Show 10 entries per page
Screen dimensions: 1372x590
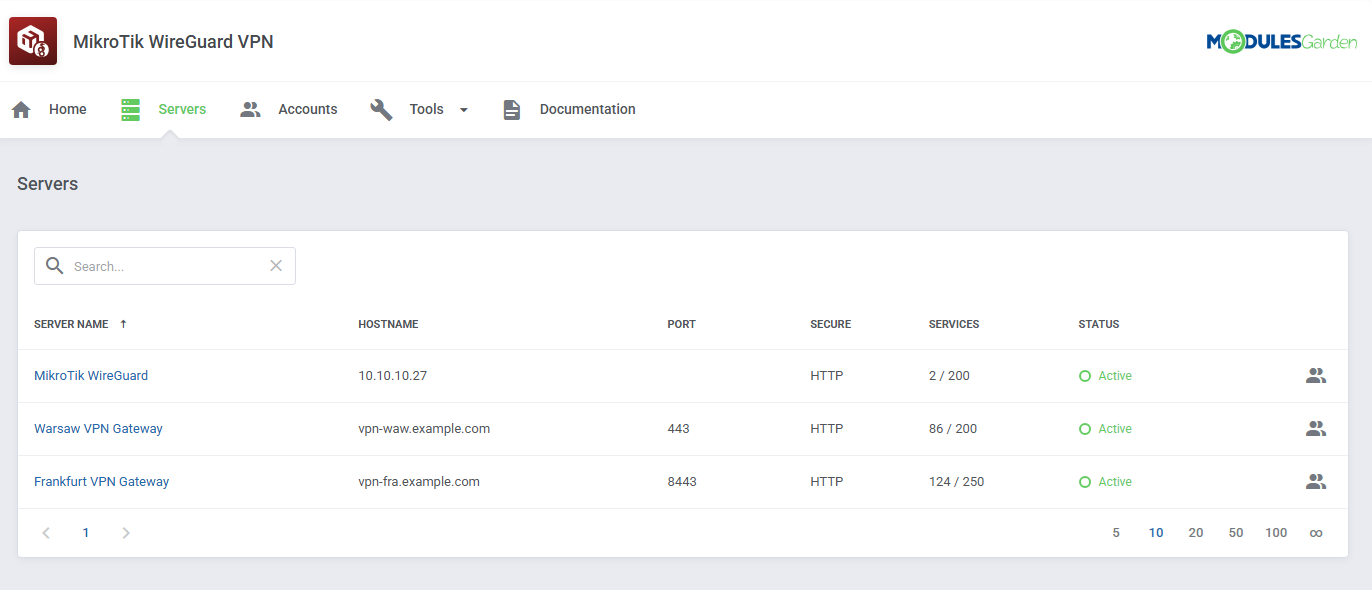tap(1156, 533)
